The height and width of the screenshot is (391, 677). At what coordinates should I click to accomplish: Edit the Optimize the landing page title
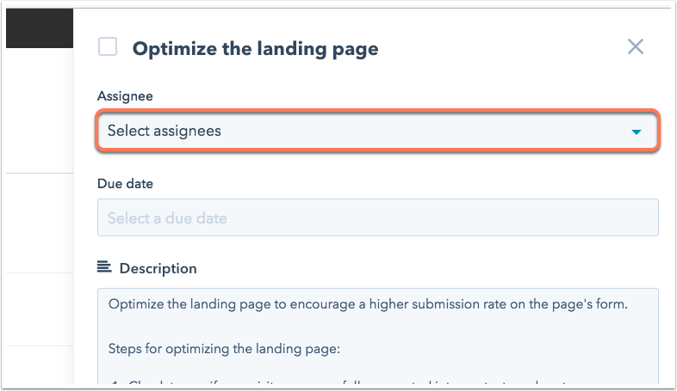255,49
